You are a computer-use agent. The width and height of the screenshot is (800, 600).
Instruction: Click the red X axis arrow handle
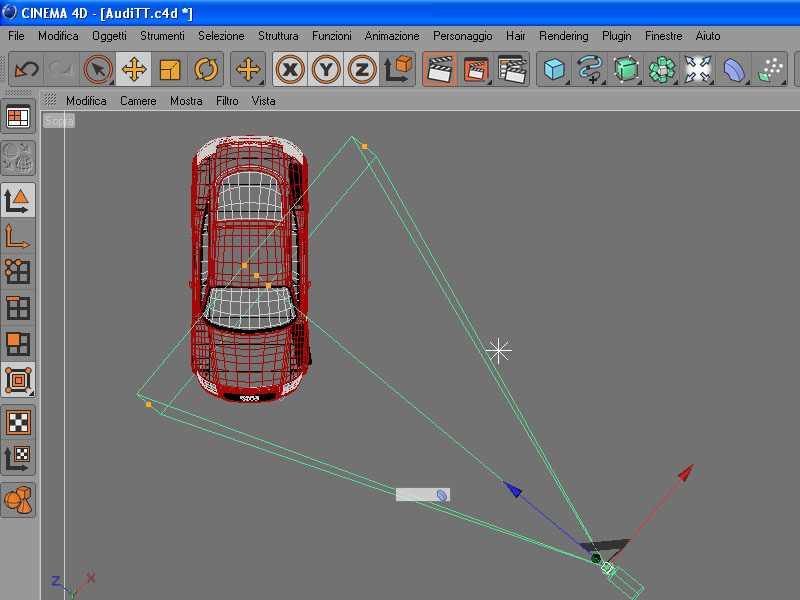(x=686, y=473)
